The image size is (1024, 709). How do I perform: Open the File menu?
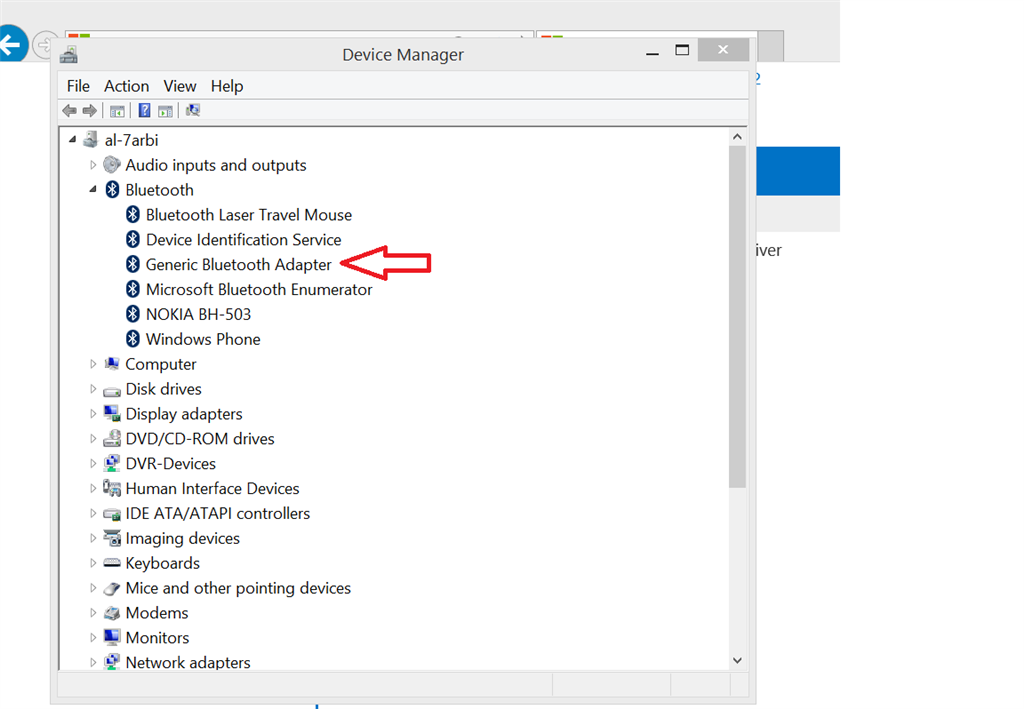tap(78, 86)
